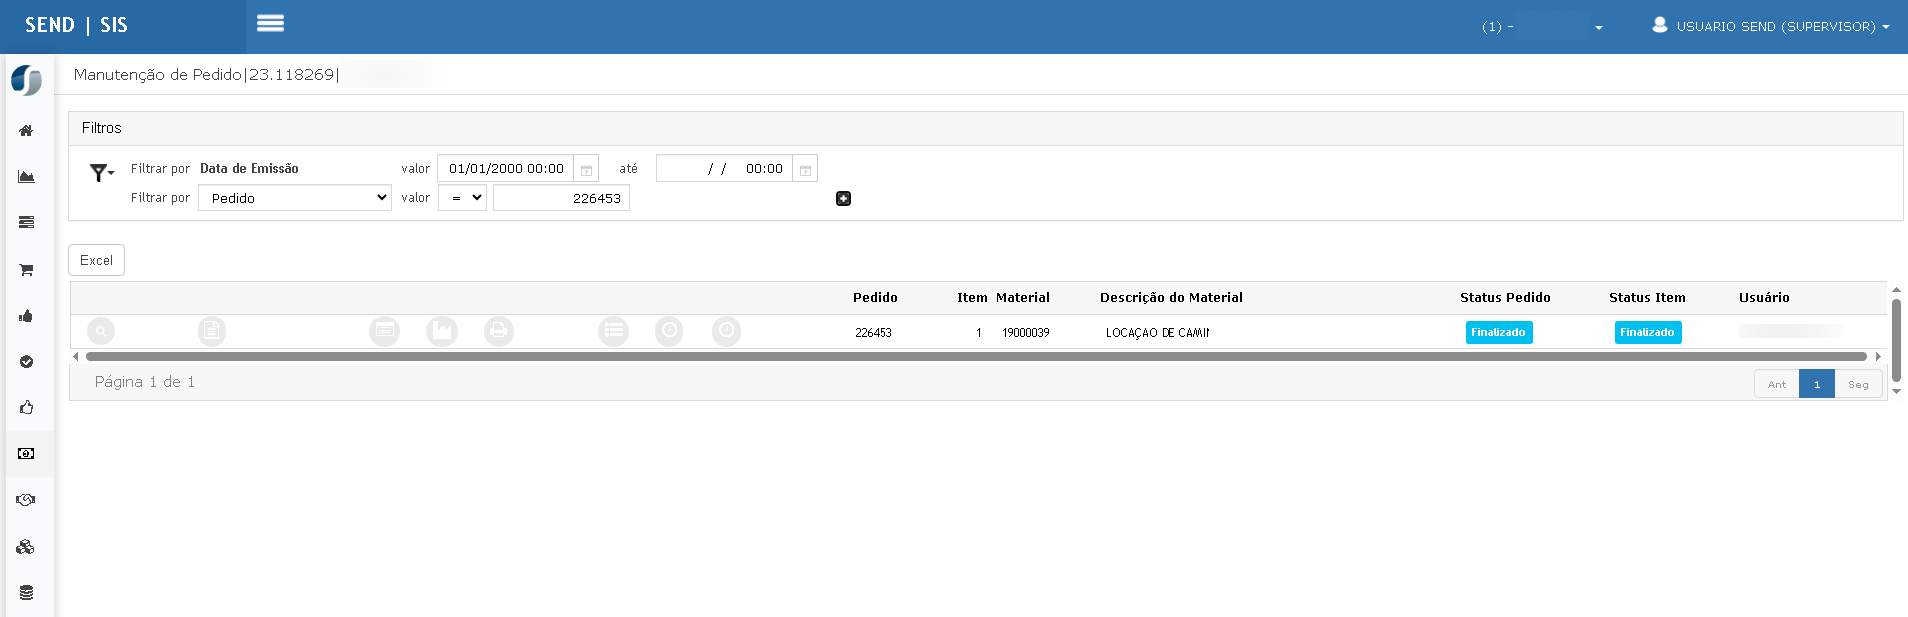Open the 'até' end date calendar picker
Image resolution: width=1908 pixels, height=617 pixels.
(805, 169)
